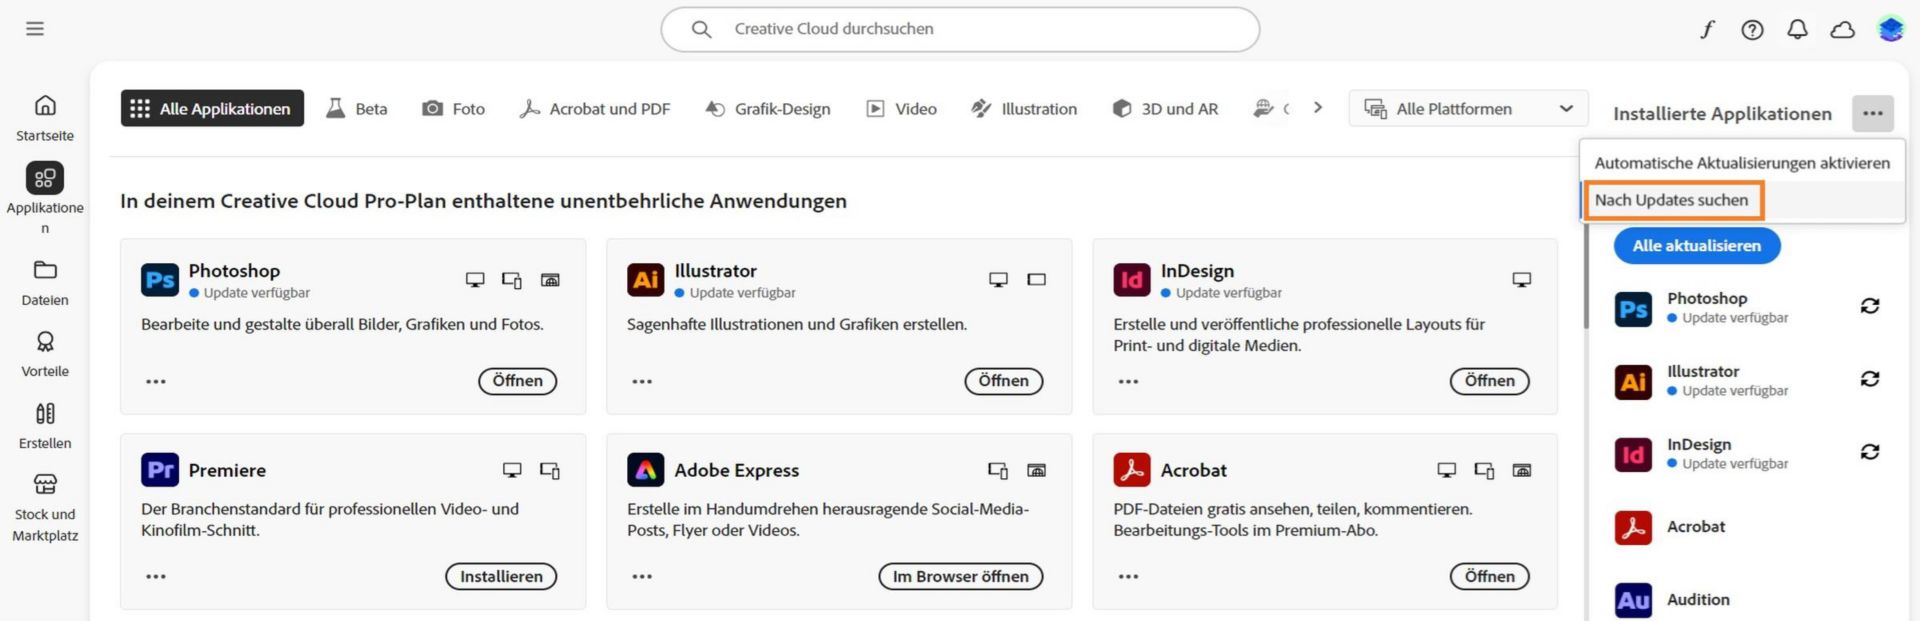Click the Illustrator app icon in the card
This screenshot has width=1920, height=621.
tap(646, 280)
